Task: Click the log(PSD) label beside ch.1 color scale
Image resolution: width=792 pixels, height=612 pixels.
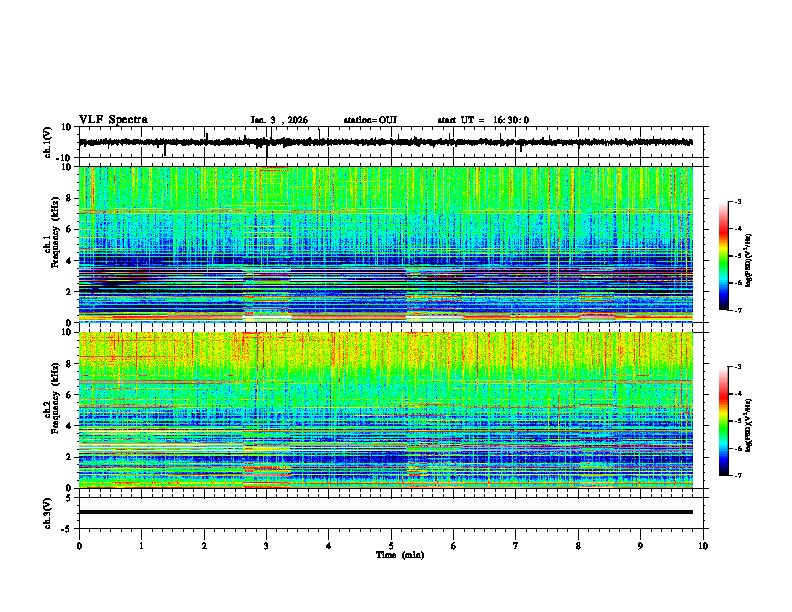Action: [x=749, y=260]
